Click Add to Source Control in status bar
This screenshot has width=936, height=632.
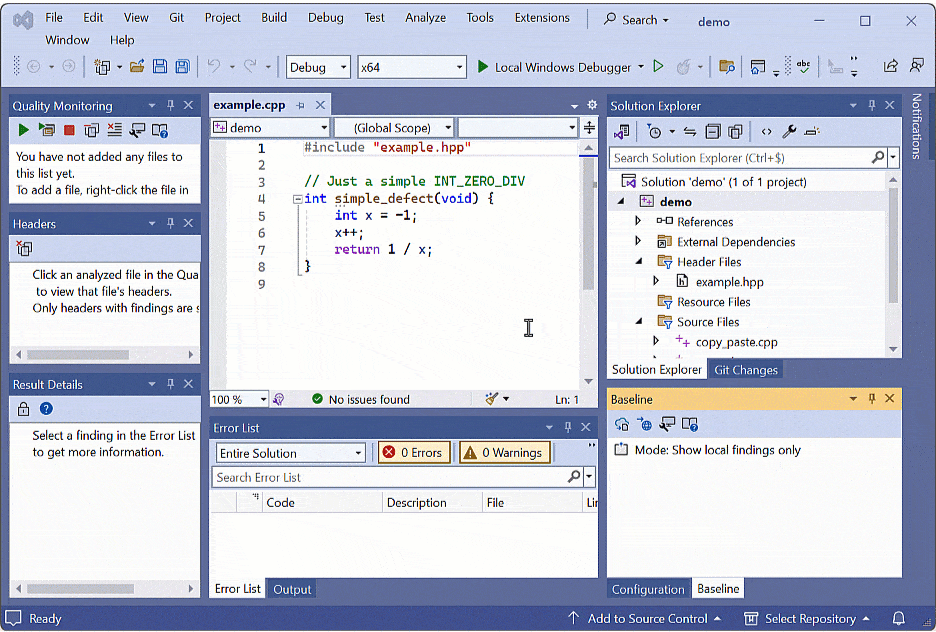click(x=644, y=618)
